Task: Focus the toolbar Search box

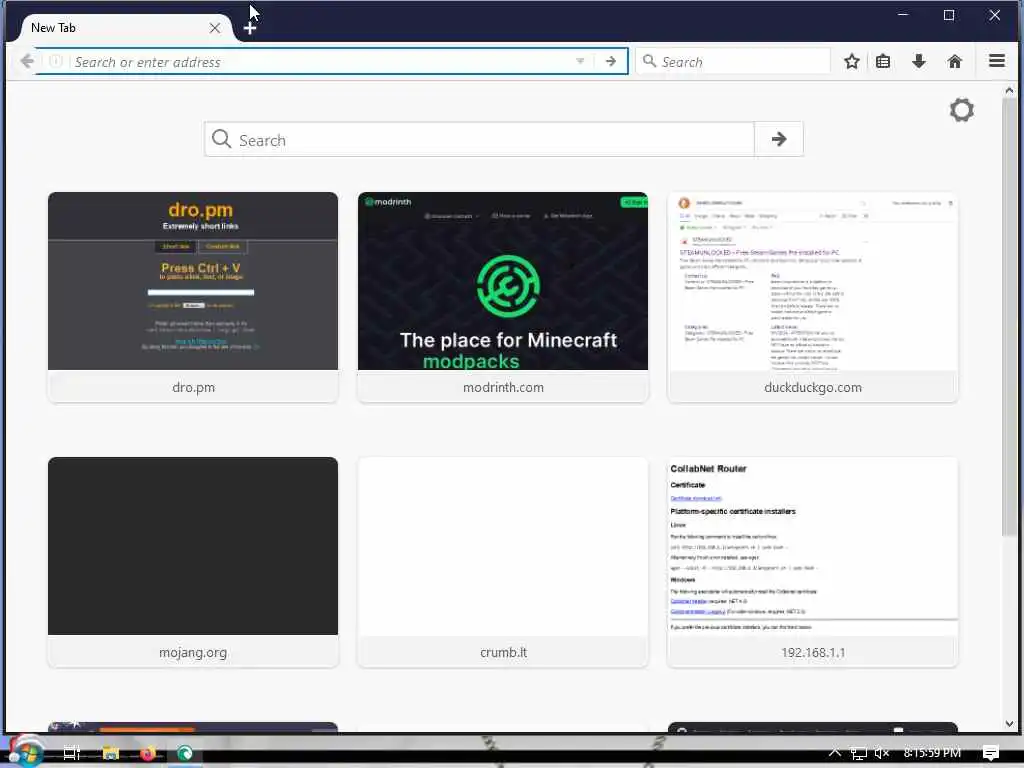Action: pyautogui.click(x=733, y=61)
